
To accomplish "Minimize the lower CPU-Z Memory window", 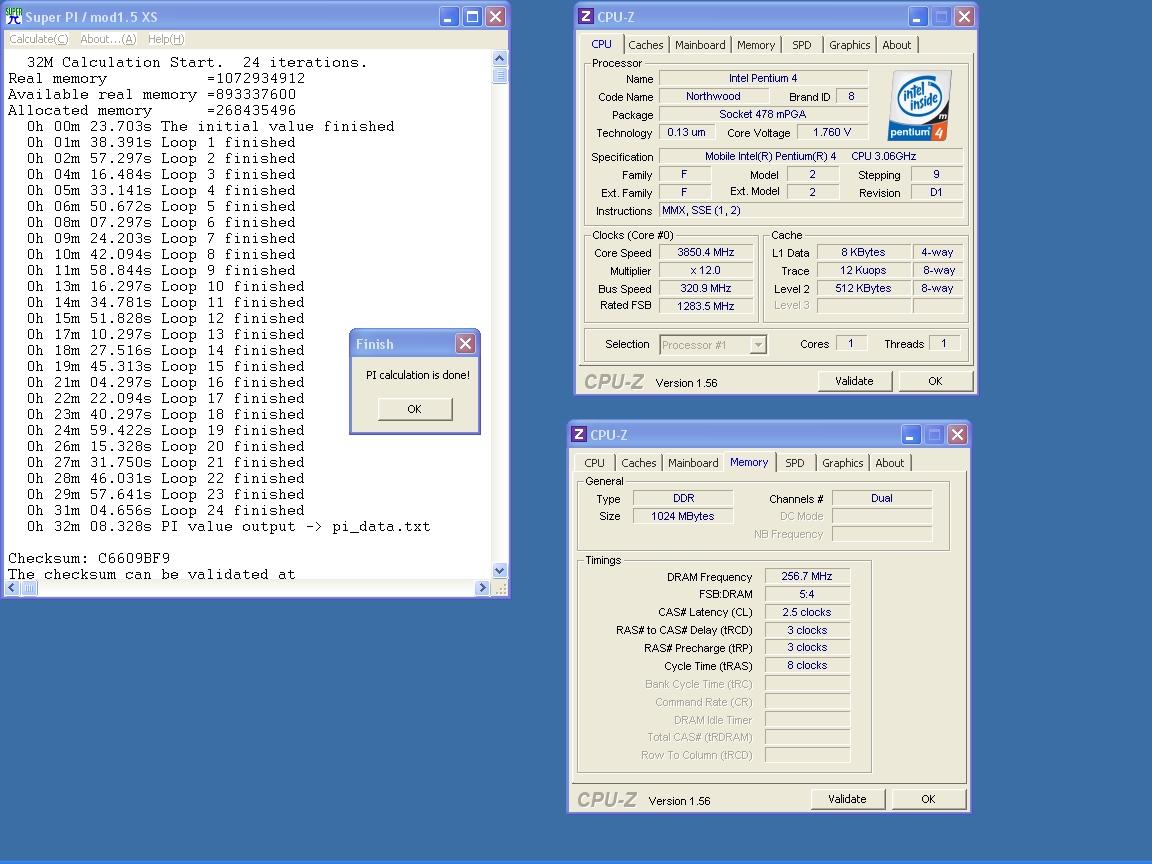I will [x=910, y=434].
